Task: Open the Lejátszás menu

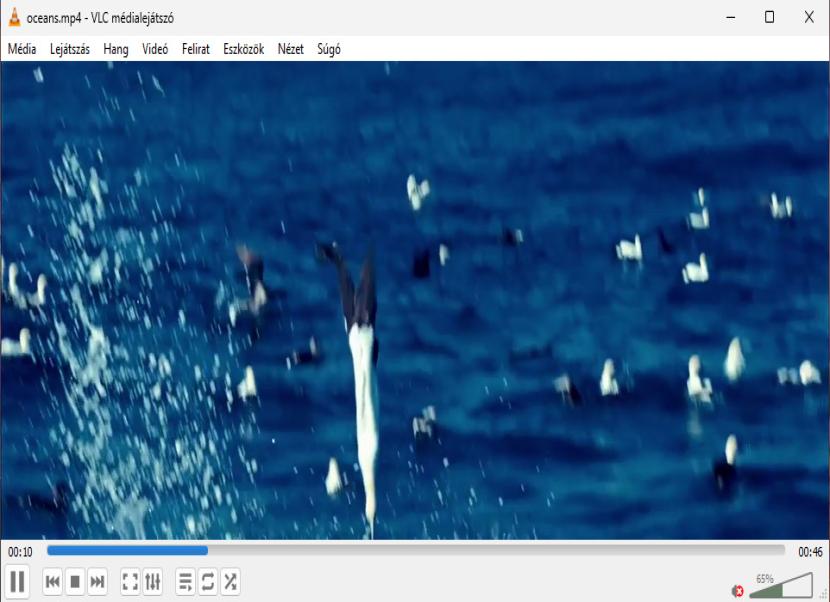Action: [70, 49]
